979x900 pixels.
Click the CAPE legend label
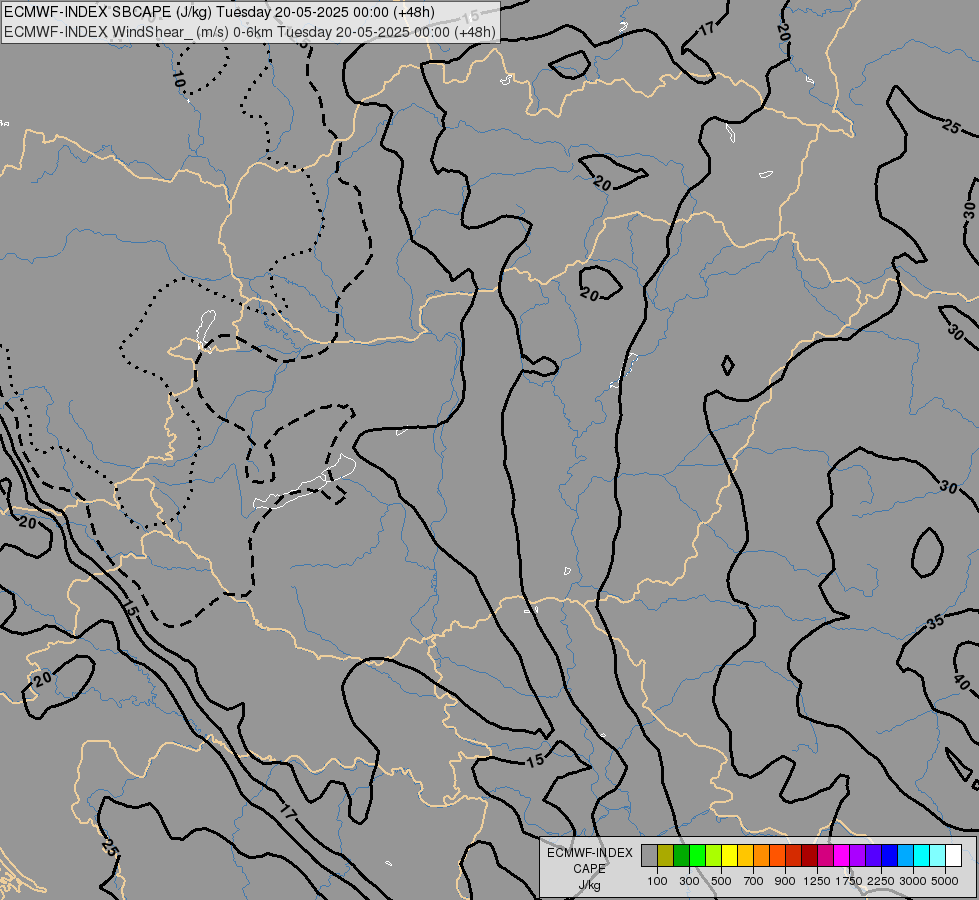coord(589,869)
